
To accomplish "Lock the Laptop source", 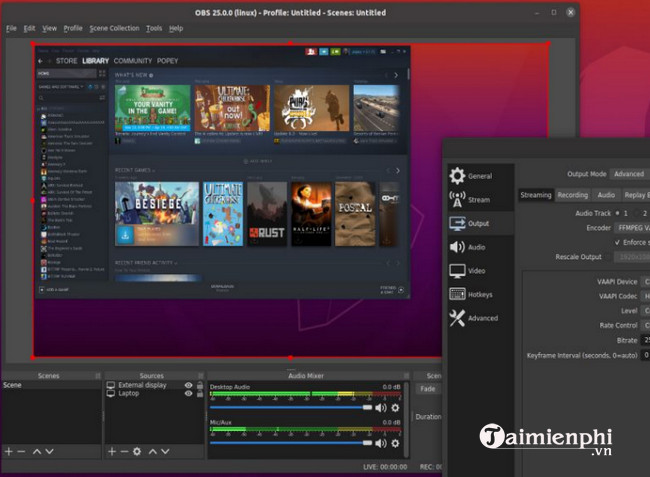I will click(200, 393).
